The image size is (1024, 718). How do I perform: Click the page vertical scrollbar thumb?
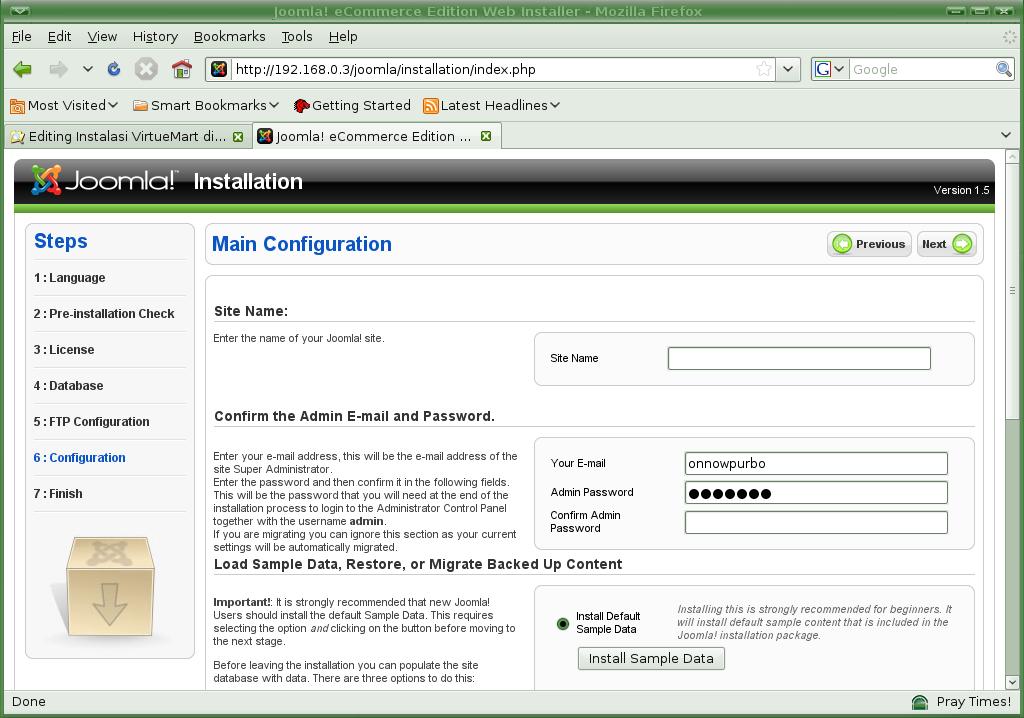coord(1012,291)
